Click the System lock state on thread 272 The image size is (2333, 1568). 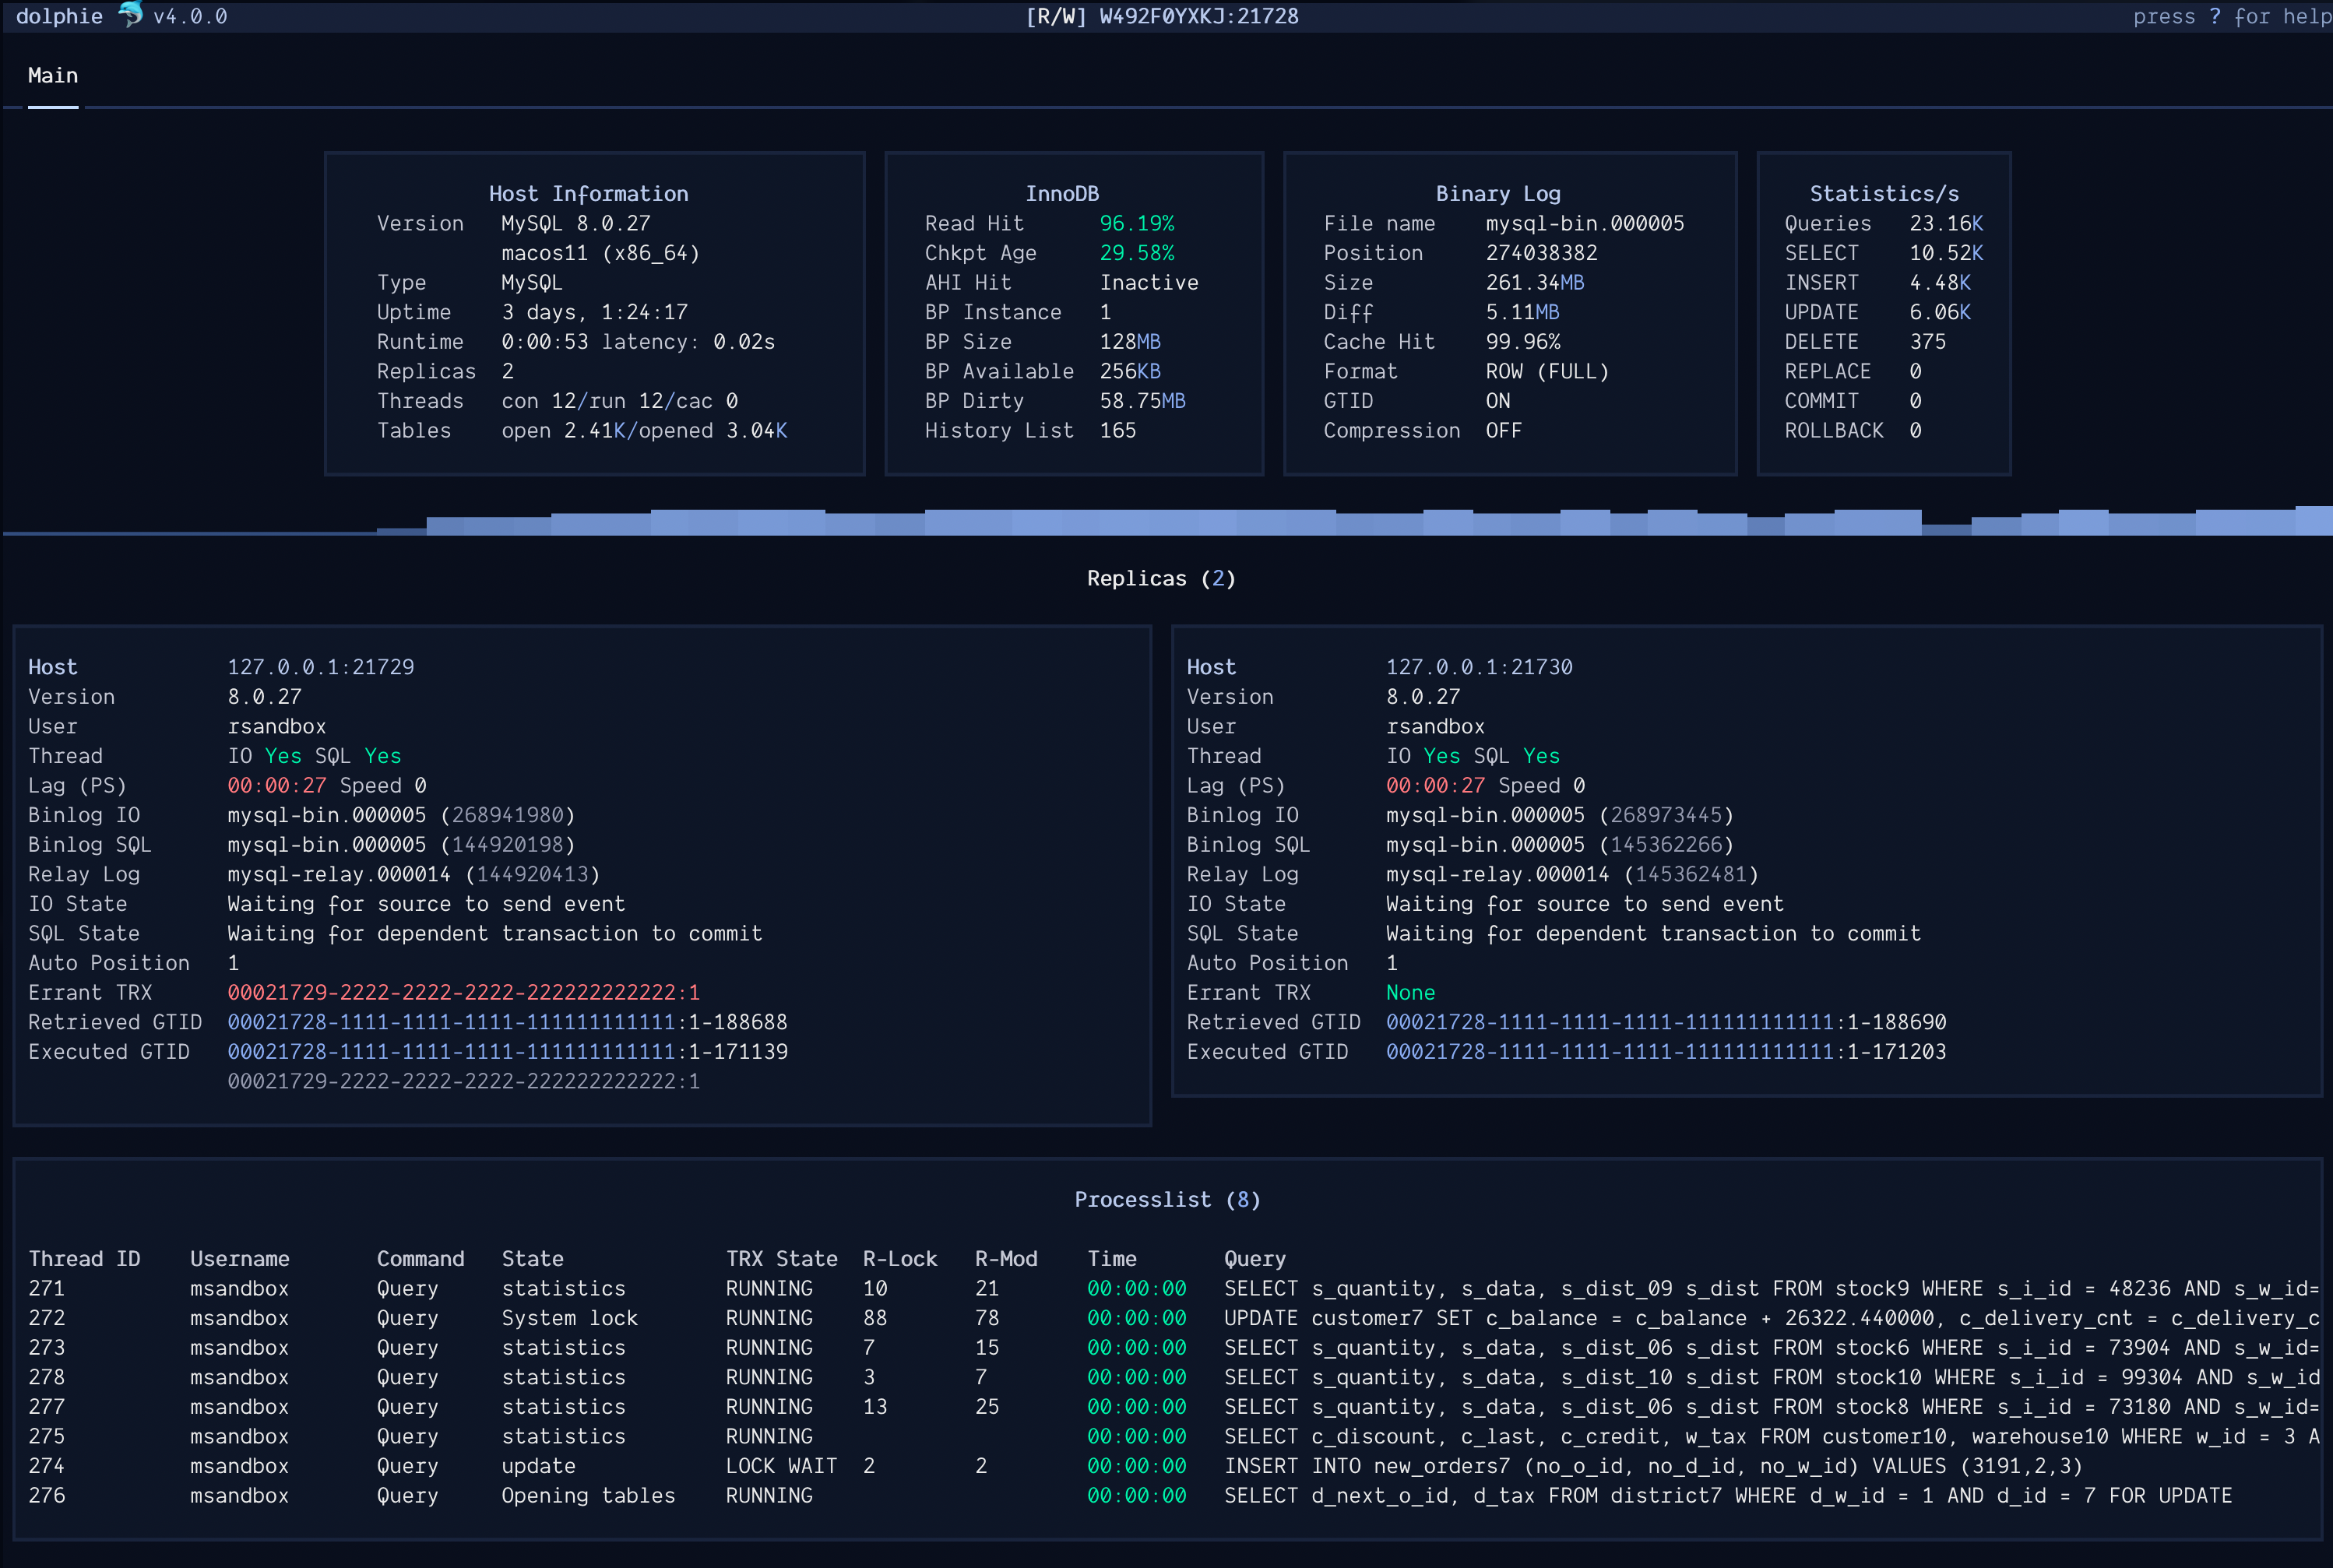pos(569,1318)
